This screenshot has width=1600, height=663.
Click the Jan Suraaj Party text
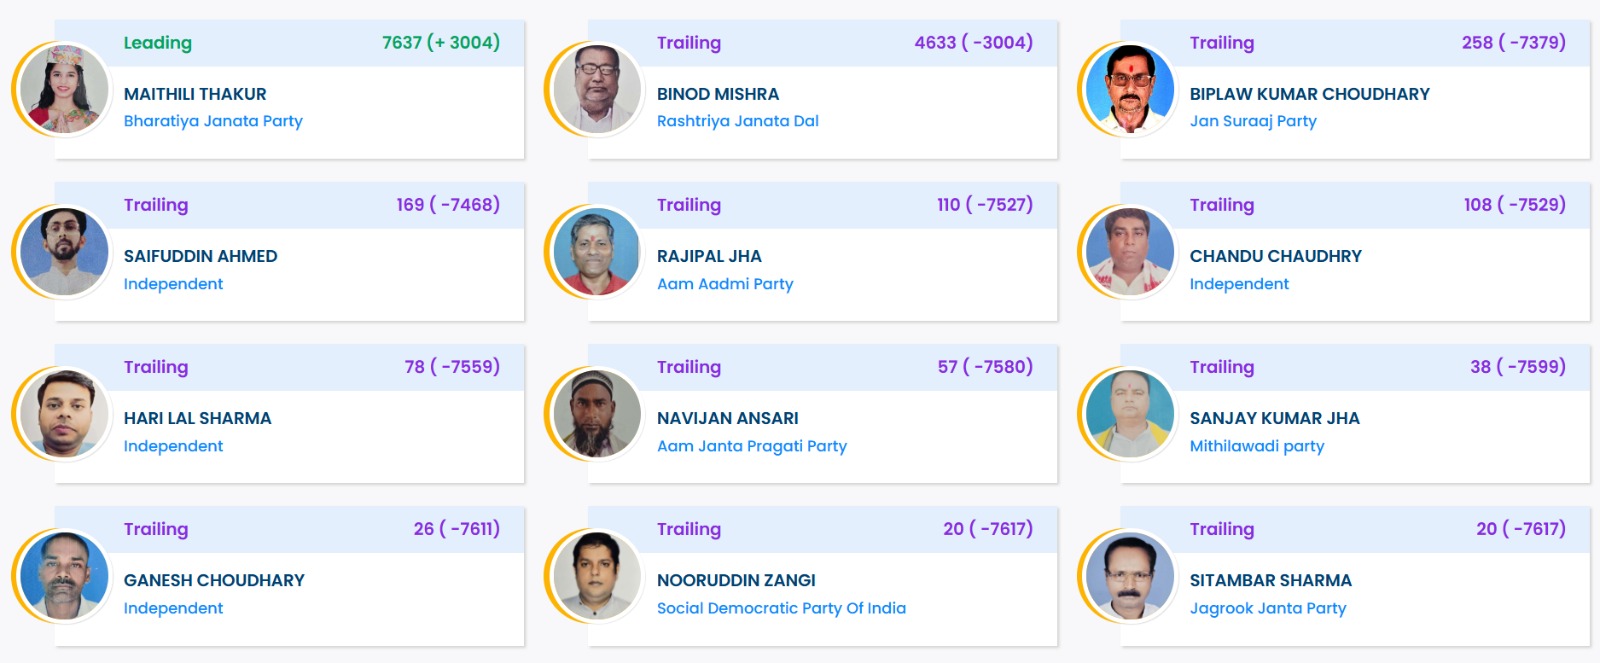(x=1252, y=121)
